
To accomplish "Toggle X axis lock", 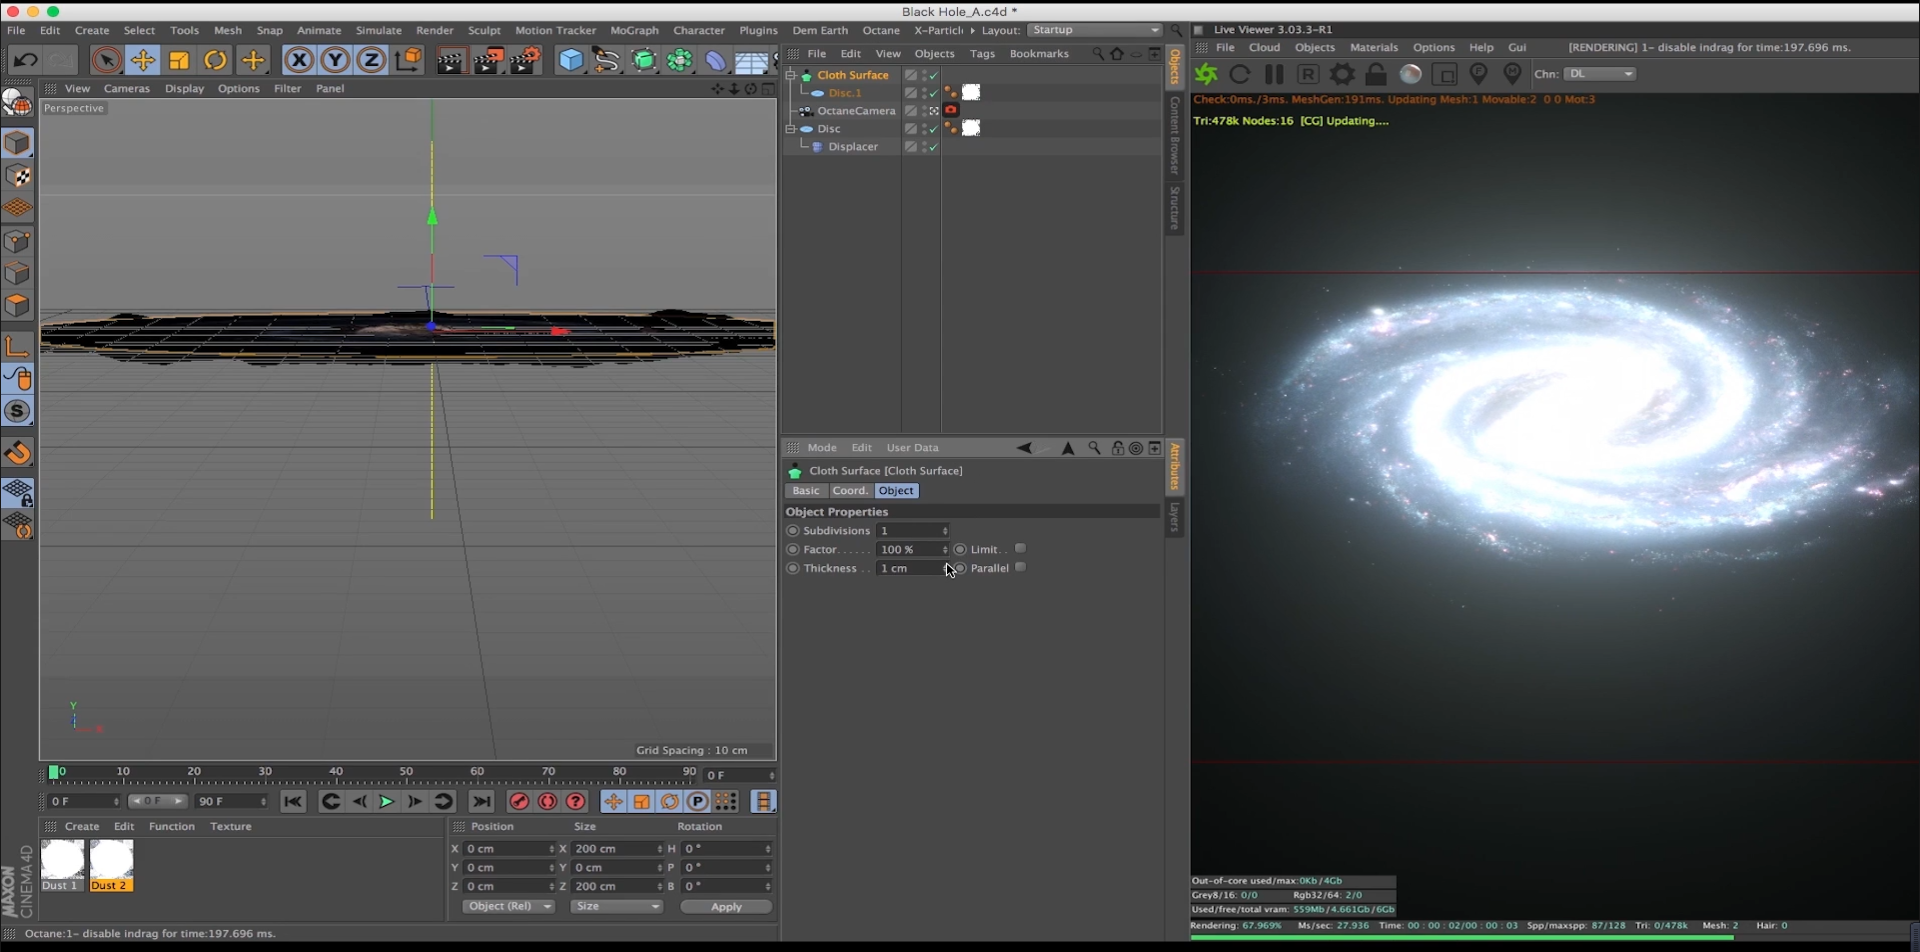I will (298, 60).
